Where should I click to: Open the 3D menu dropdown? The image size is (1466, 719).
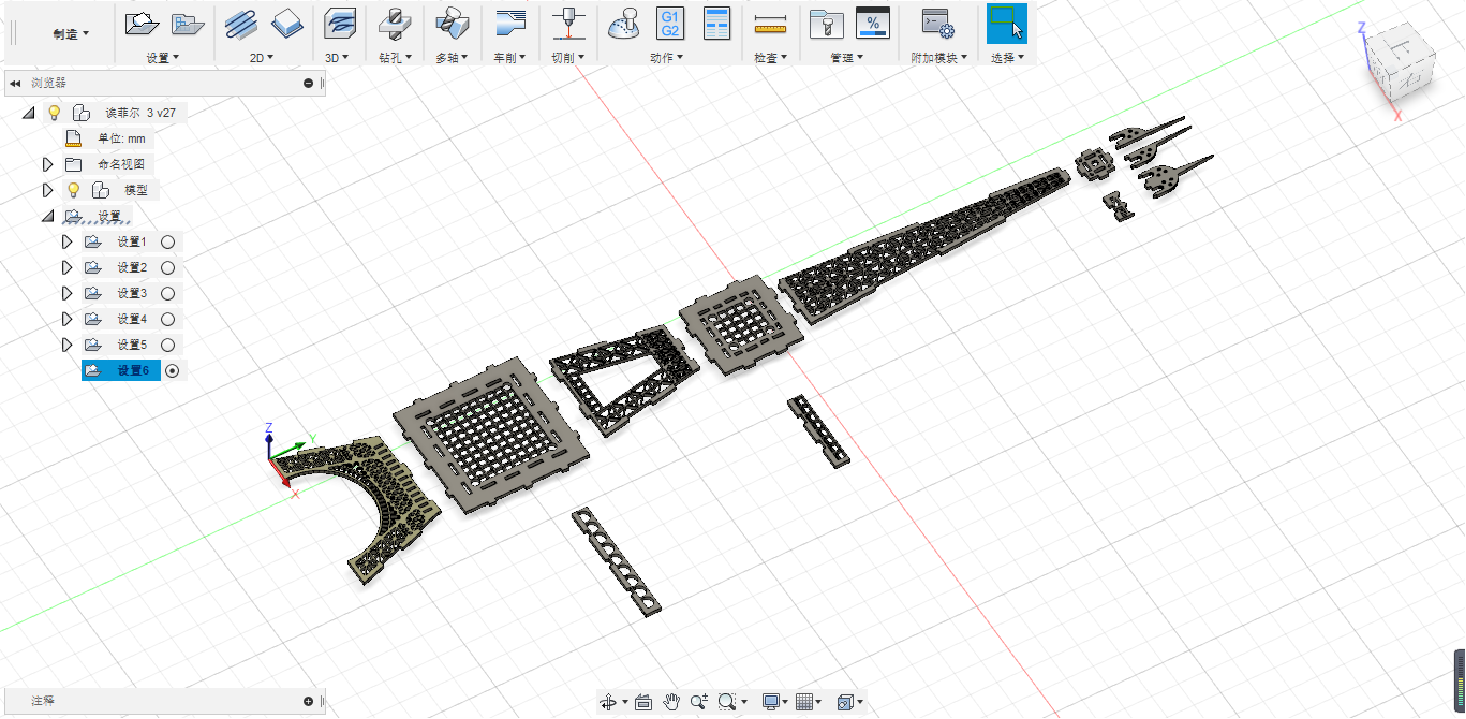(337, 58)
